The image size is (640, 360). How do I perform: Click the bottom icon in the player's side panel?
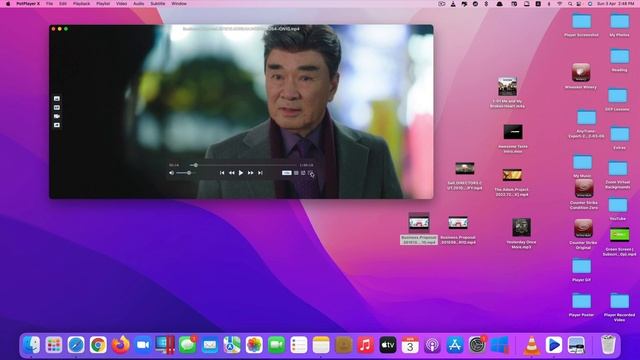[x=57, y=125]
